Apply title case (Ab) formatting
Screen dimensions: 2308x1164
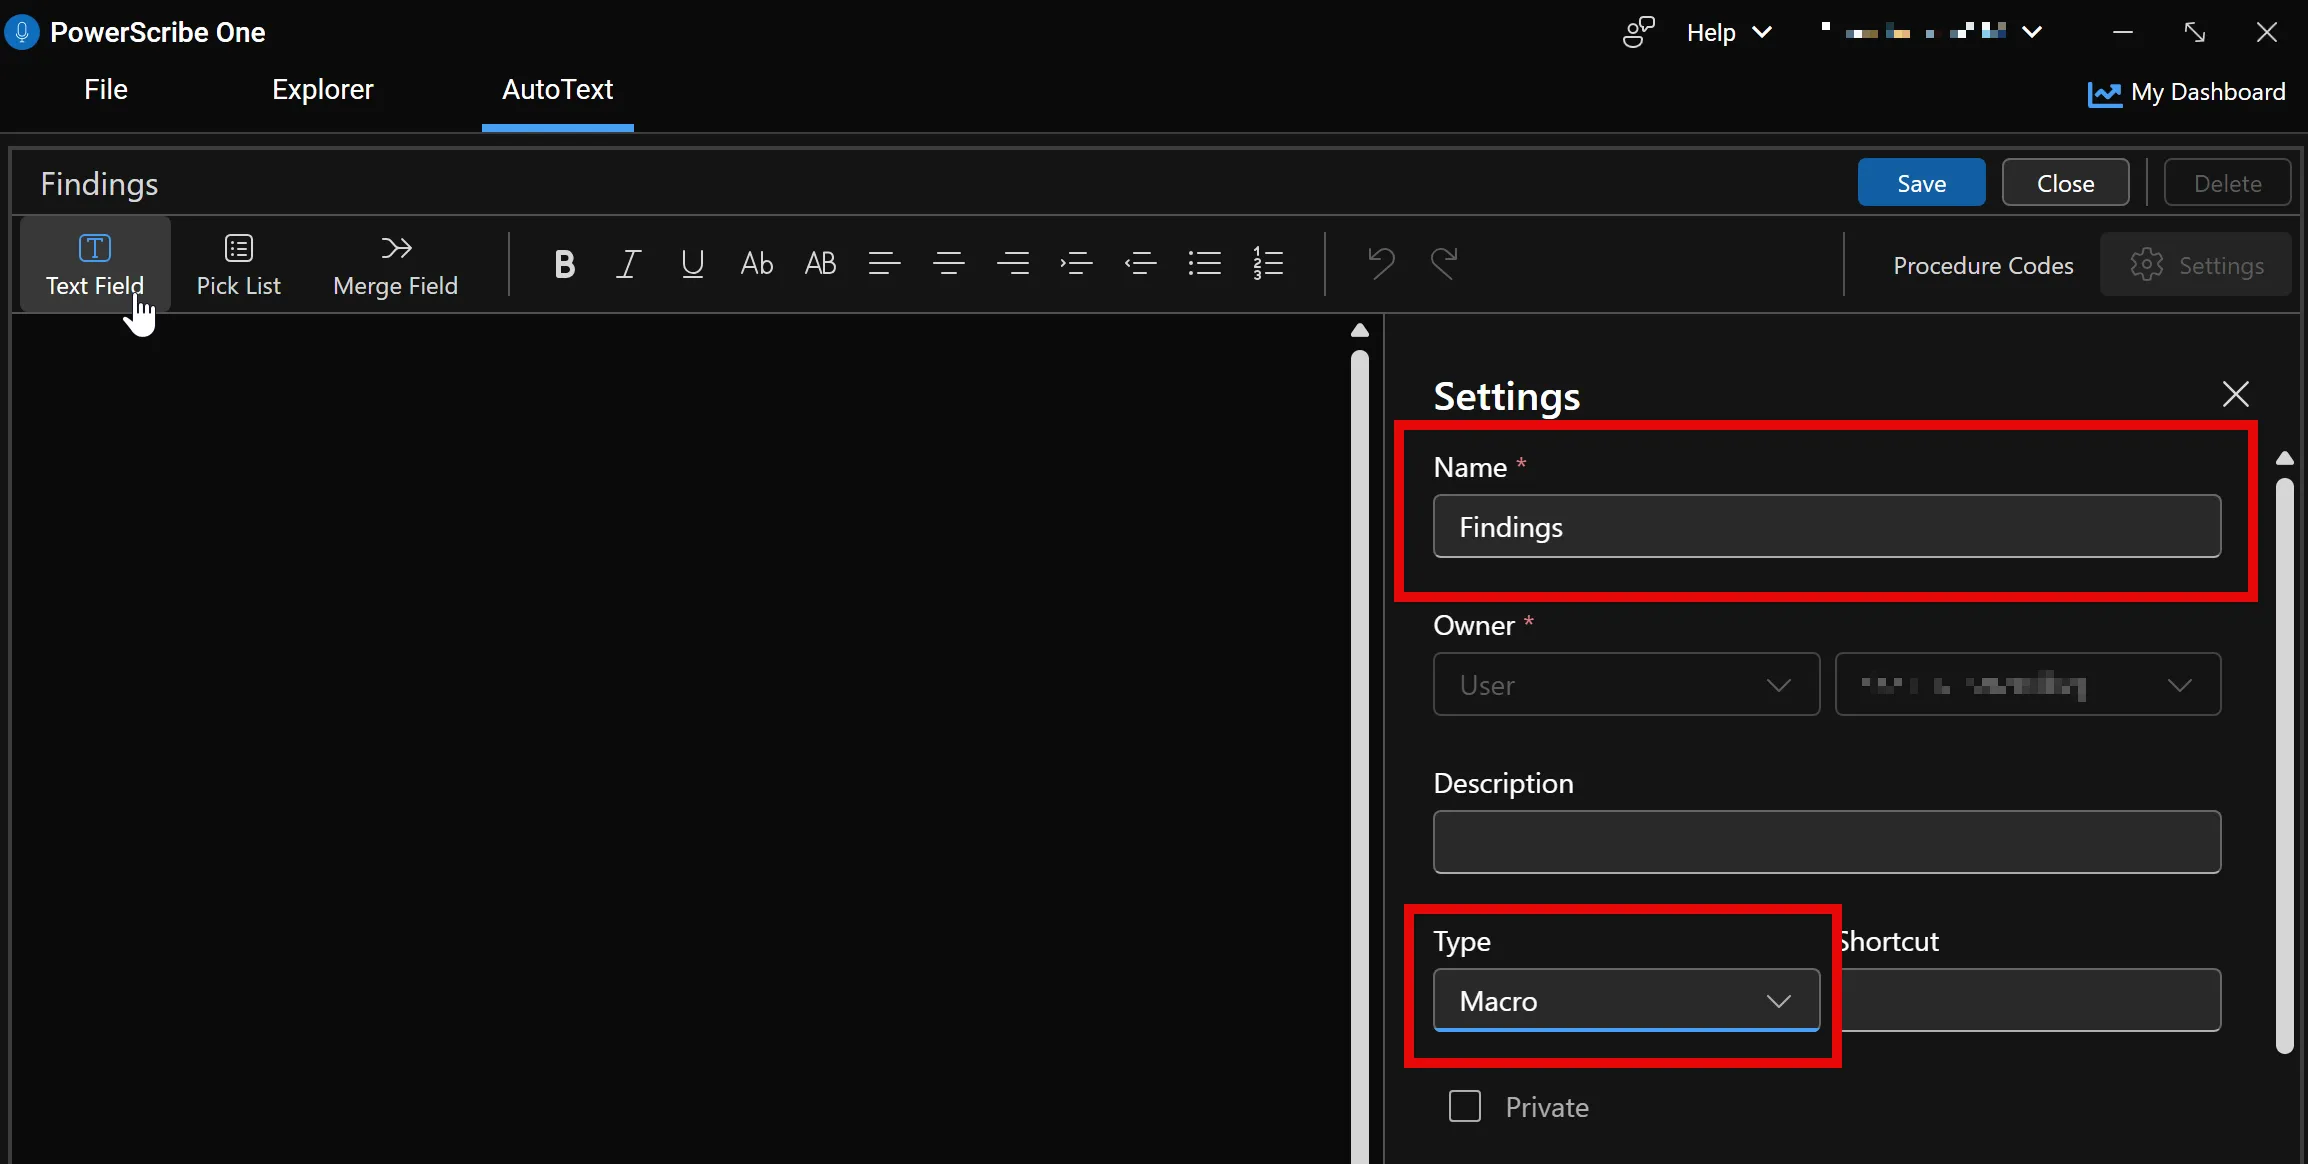(757, 264)
